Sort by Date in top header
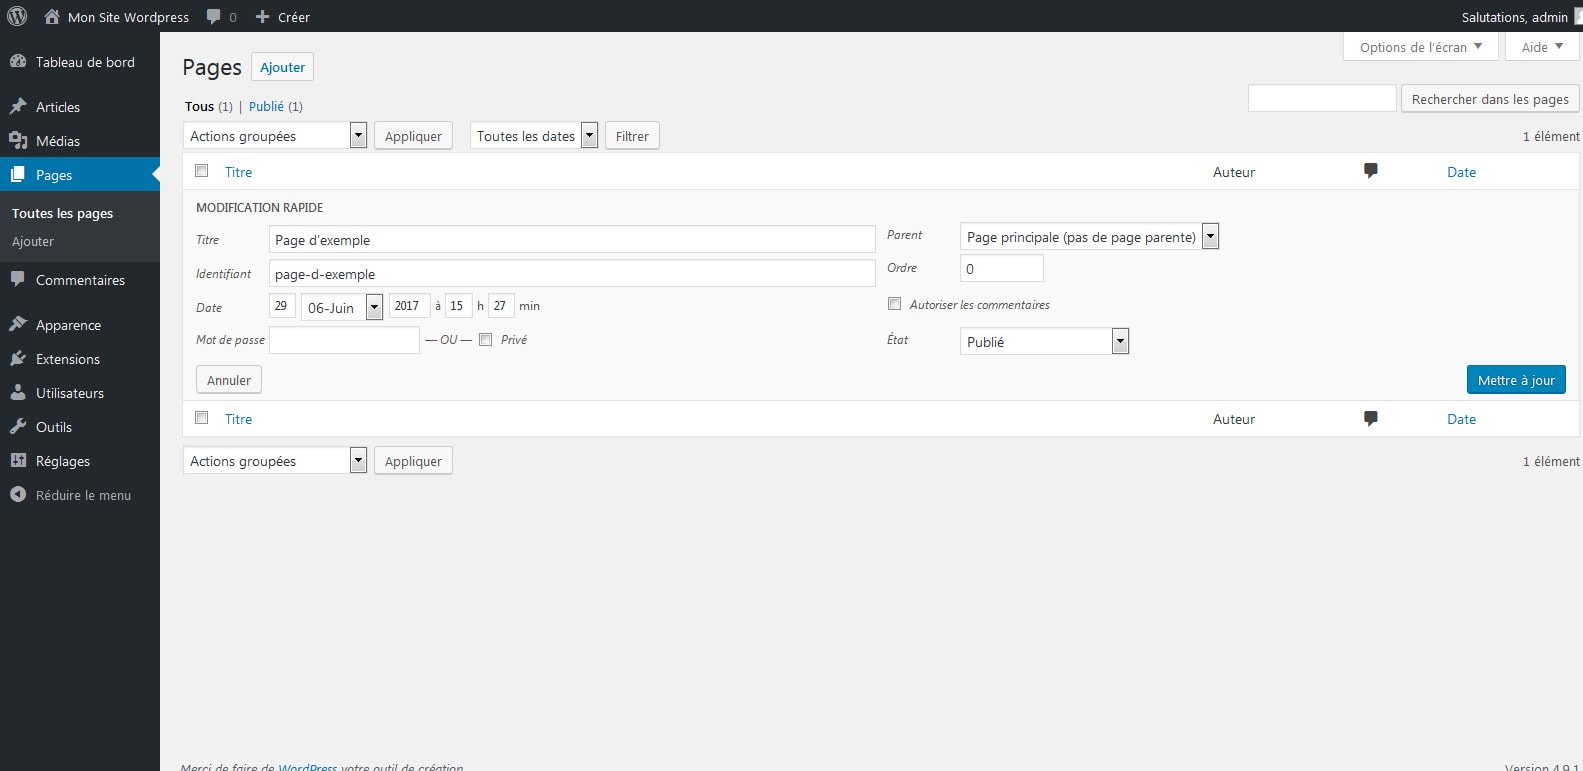Viewport: 1583px width, 771px height. click(x=1461, y=172)
